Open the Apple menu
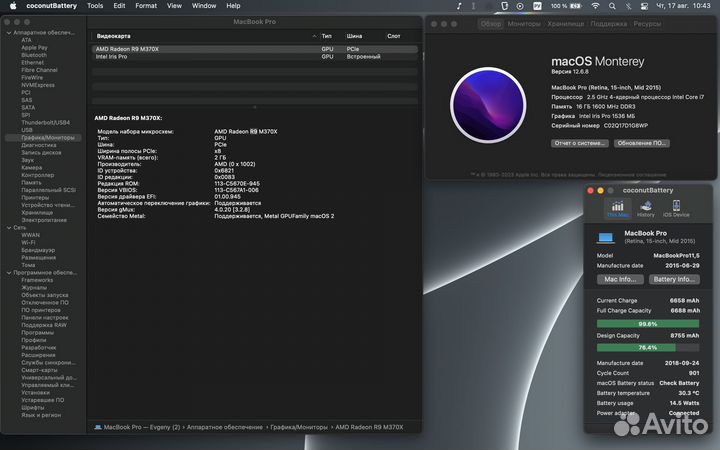Image resolution: width=720 pixels, height=450 pixels. (13, 6)
